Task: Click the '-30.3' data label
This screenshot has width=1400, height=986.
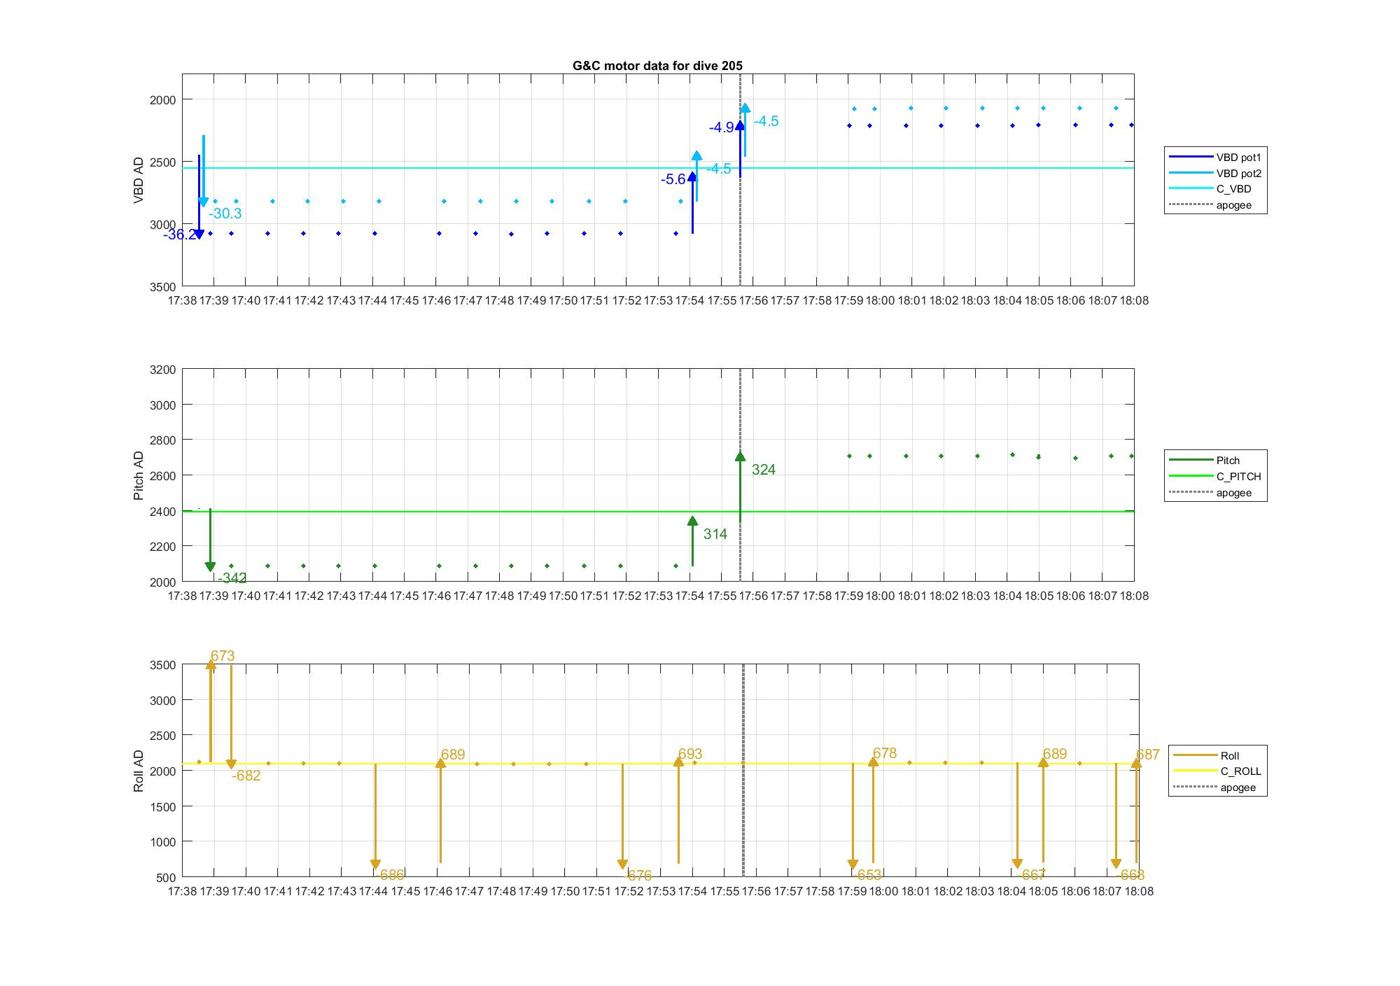Action: 225,214
